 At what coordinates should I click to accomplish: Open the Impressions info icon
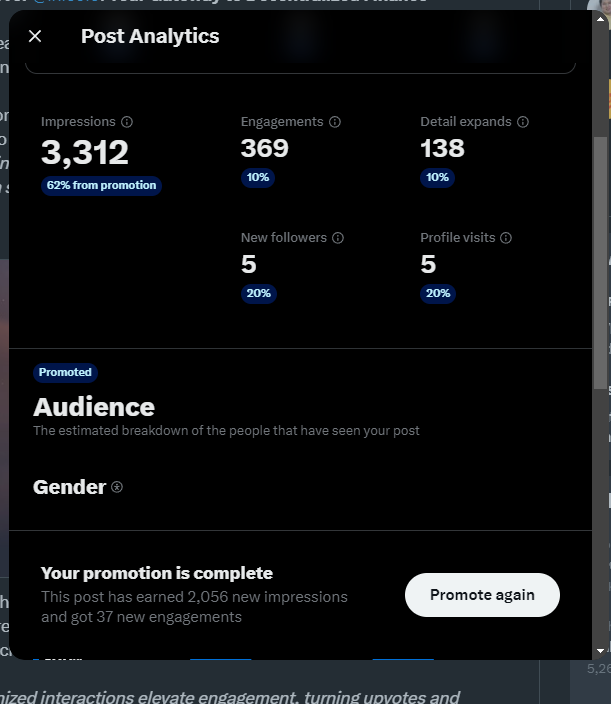coord(127,122)
